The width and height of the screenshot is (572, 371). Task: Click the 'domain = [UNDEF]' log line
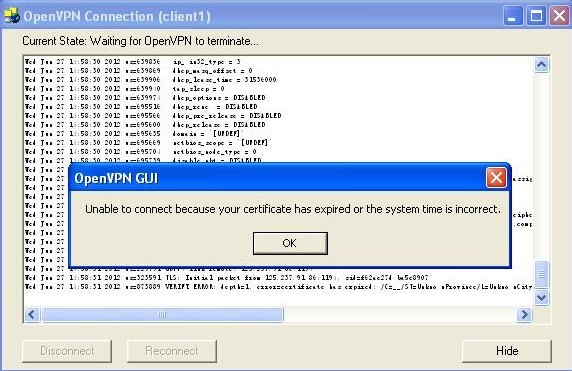(x=134, y=134)
